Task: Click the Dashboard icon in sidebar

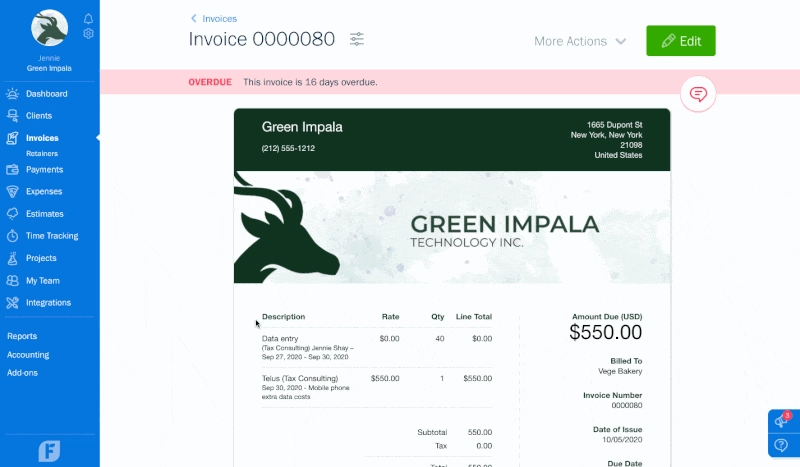Action: pyautogui.click(x=12, y=93)
